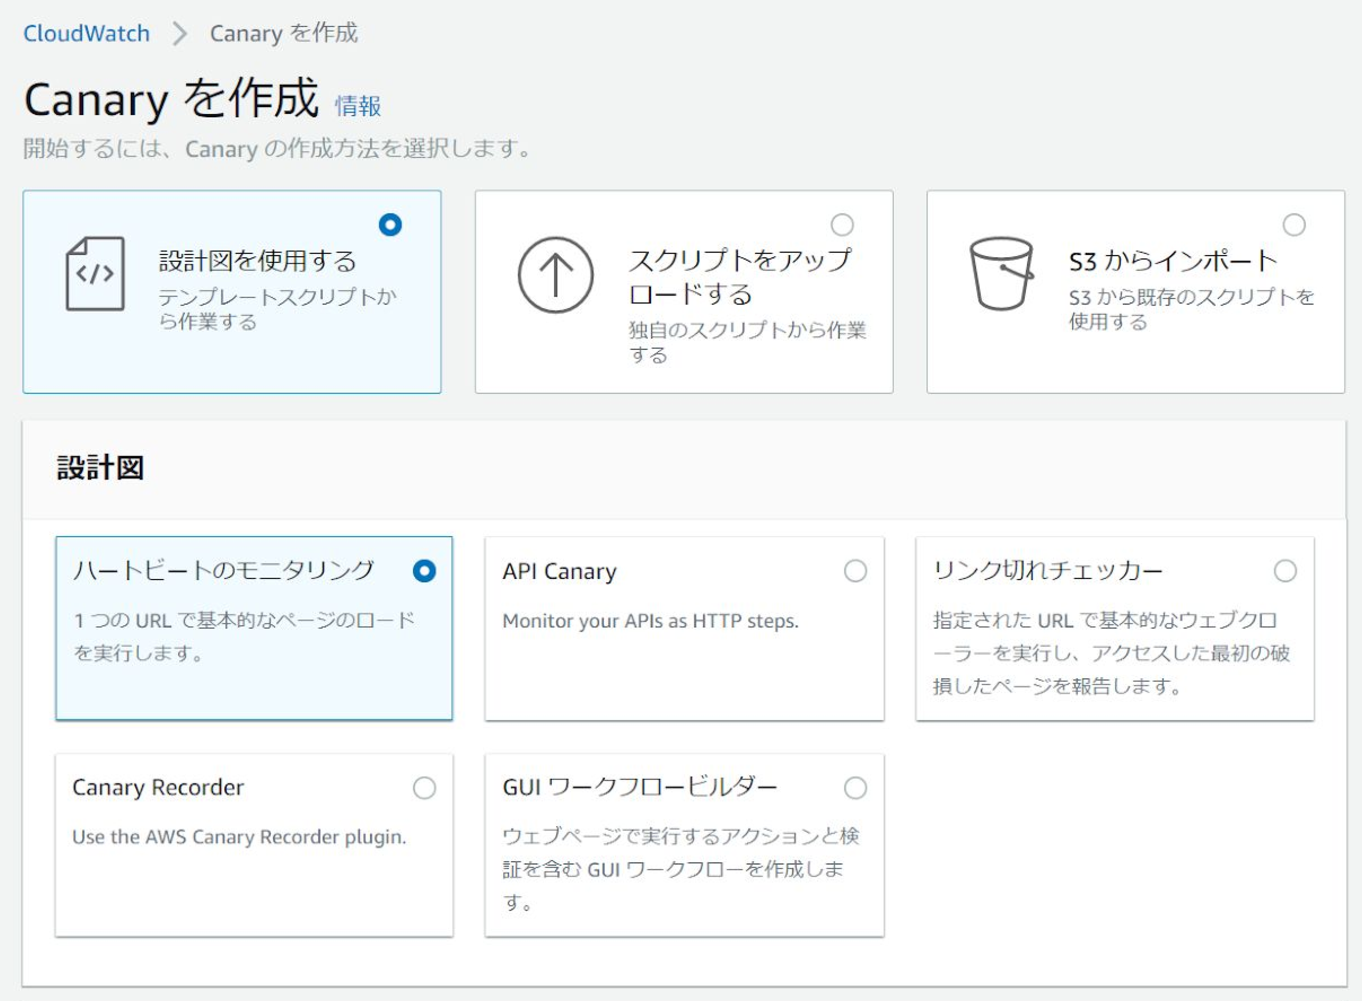
Task: Click the upload arrow circle icon
Action: point(556,275)
